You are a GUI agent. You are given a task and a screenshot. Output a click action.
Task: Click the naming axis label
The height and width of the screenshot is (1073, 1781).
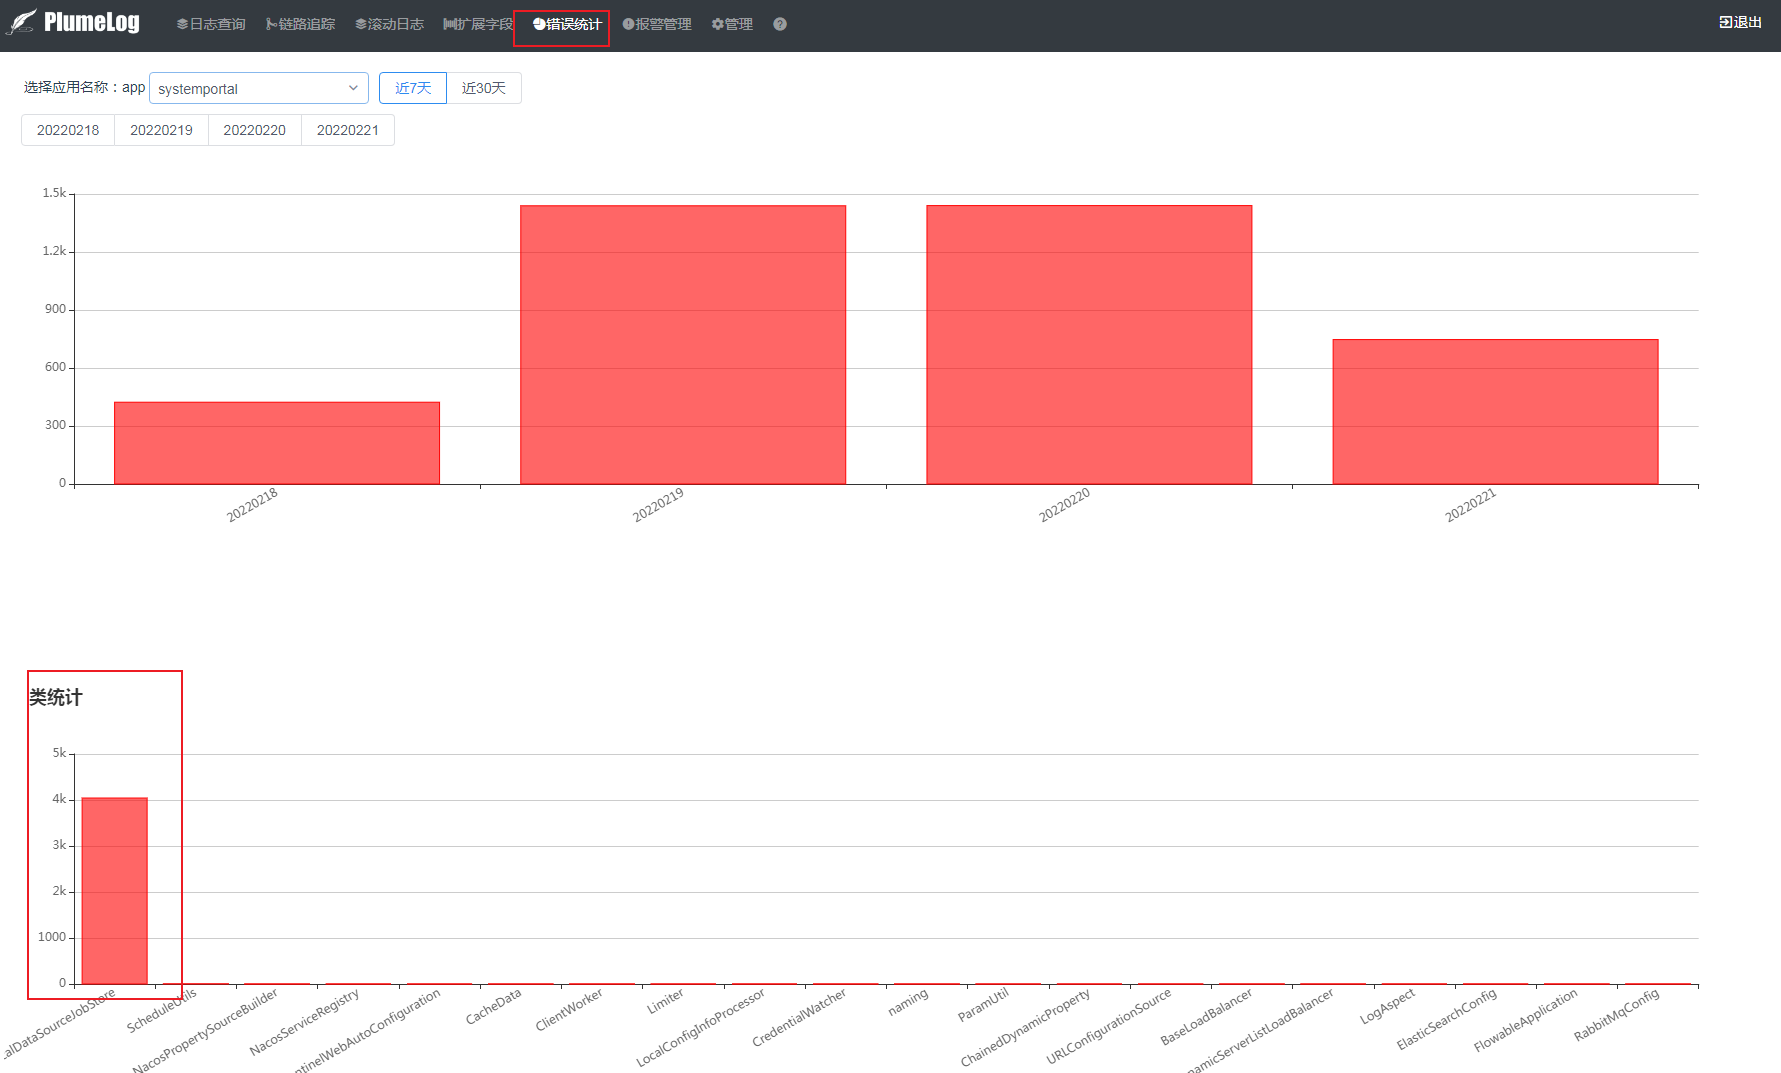tap(908, 1003)
